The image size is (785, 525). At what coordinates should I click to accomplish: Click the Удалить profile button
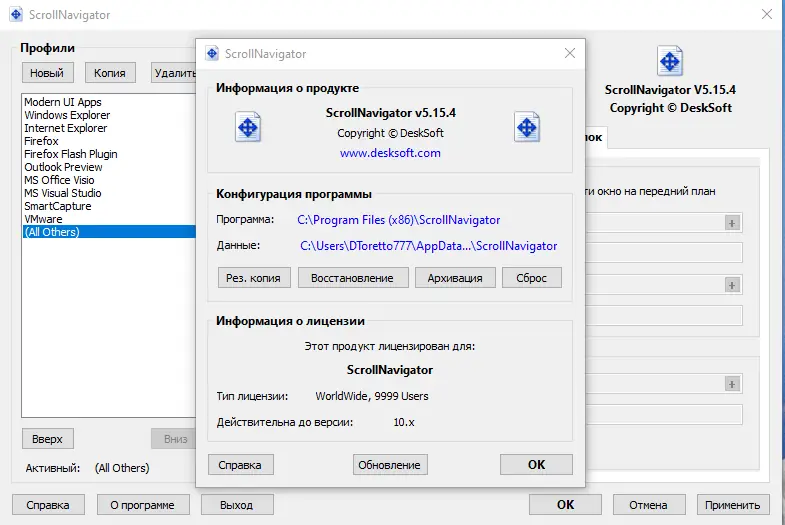click(x=173, y=73)
